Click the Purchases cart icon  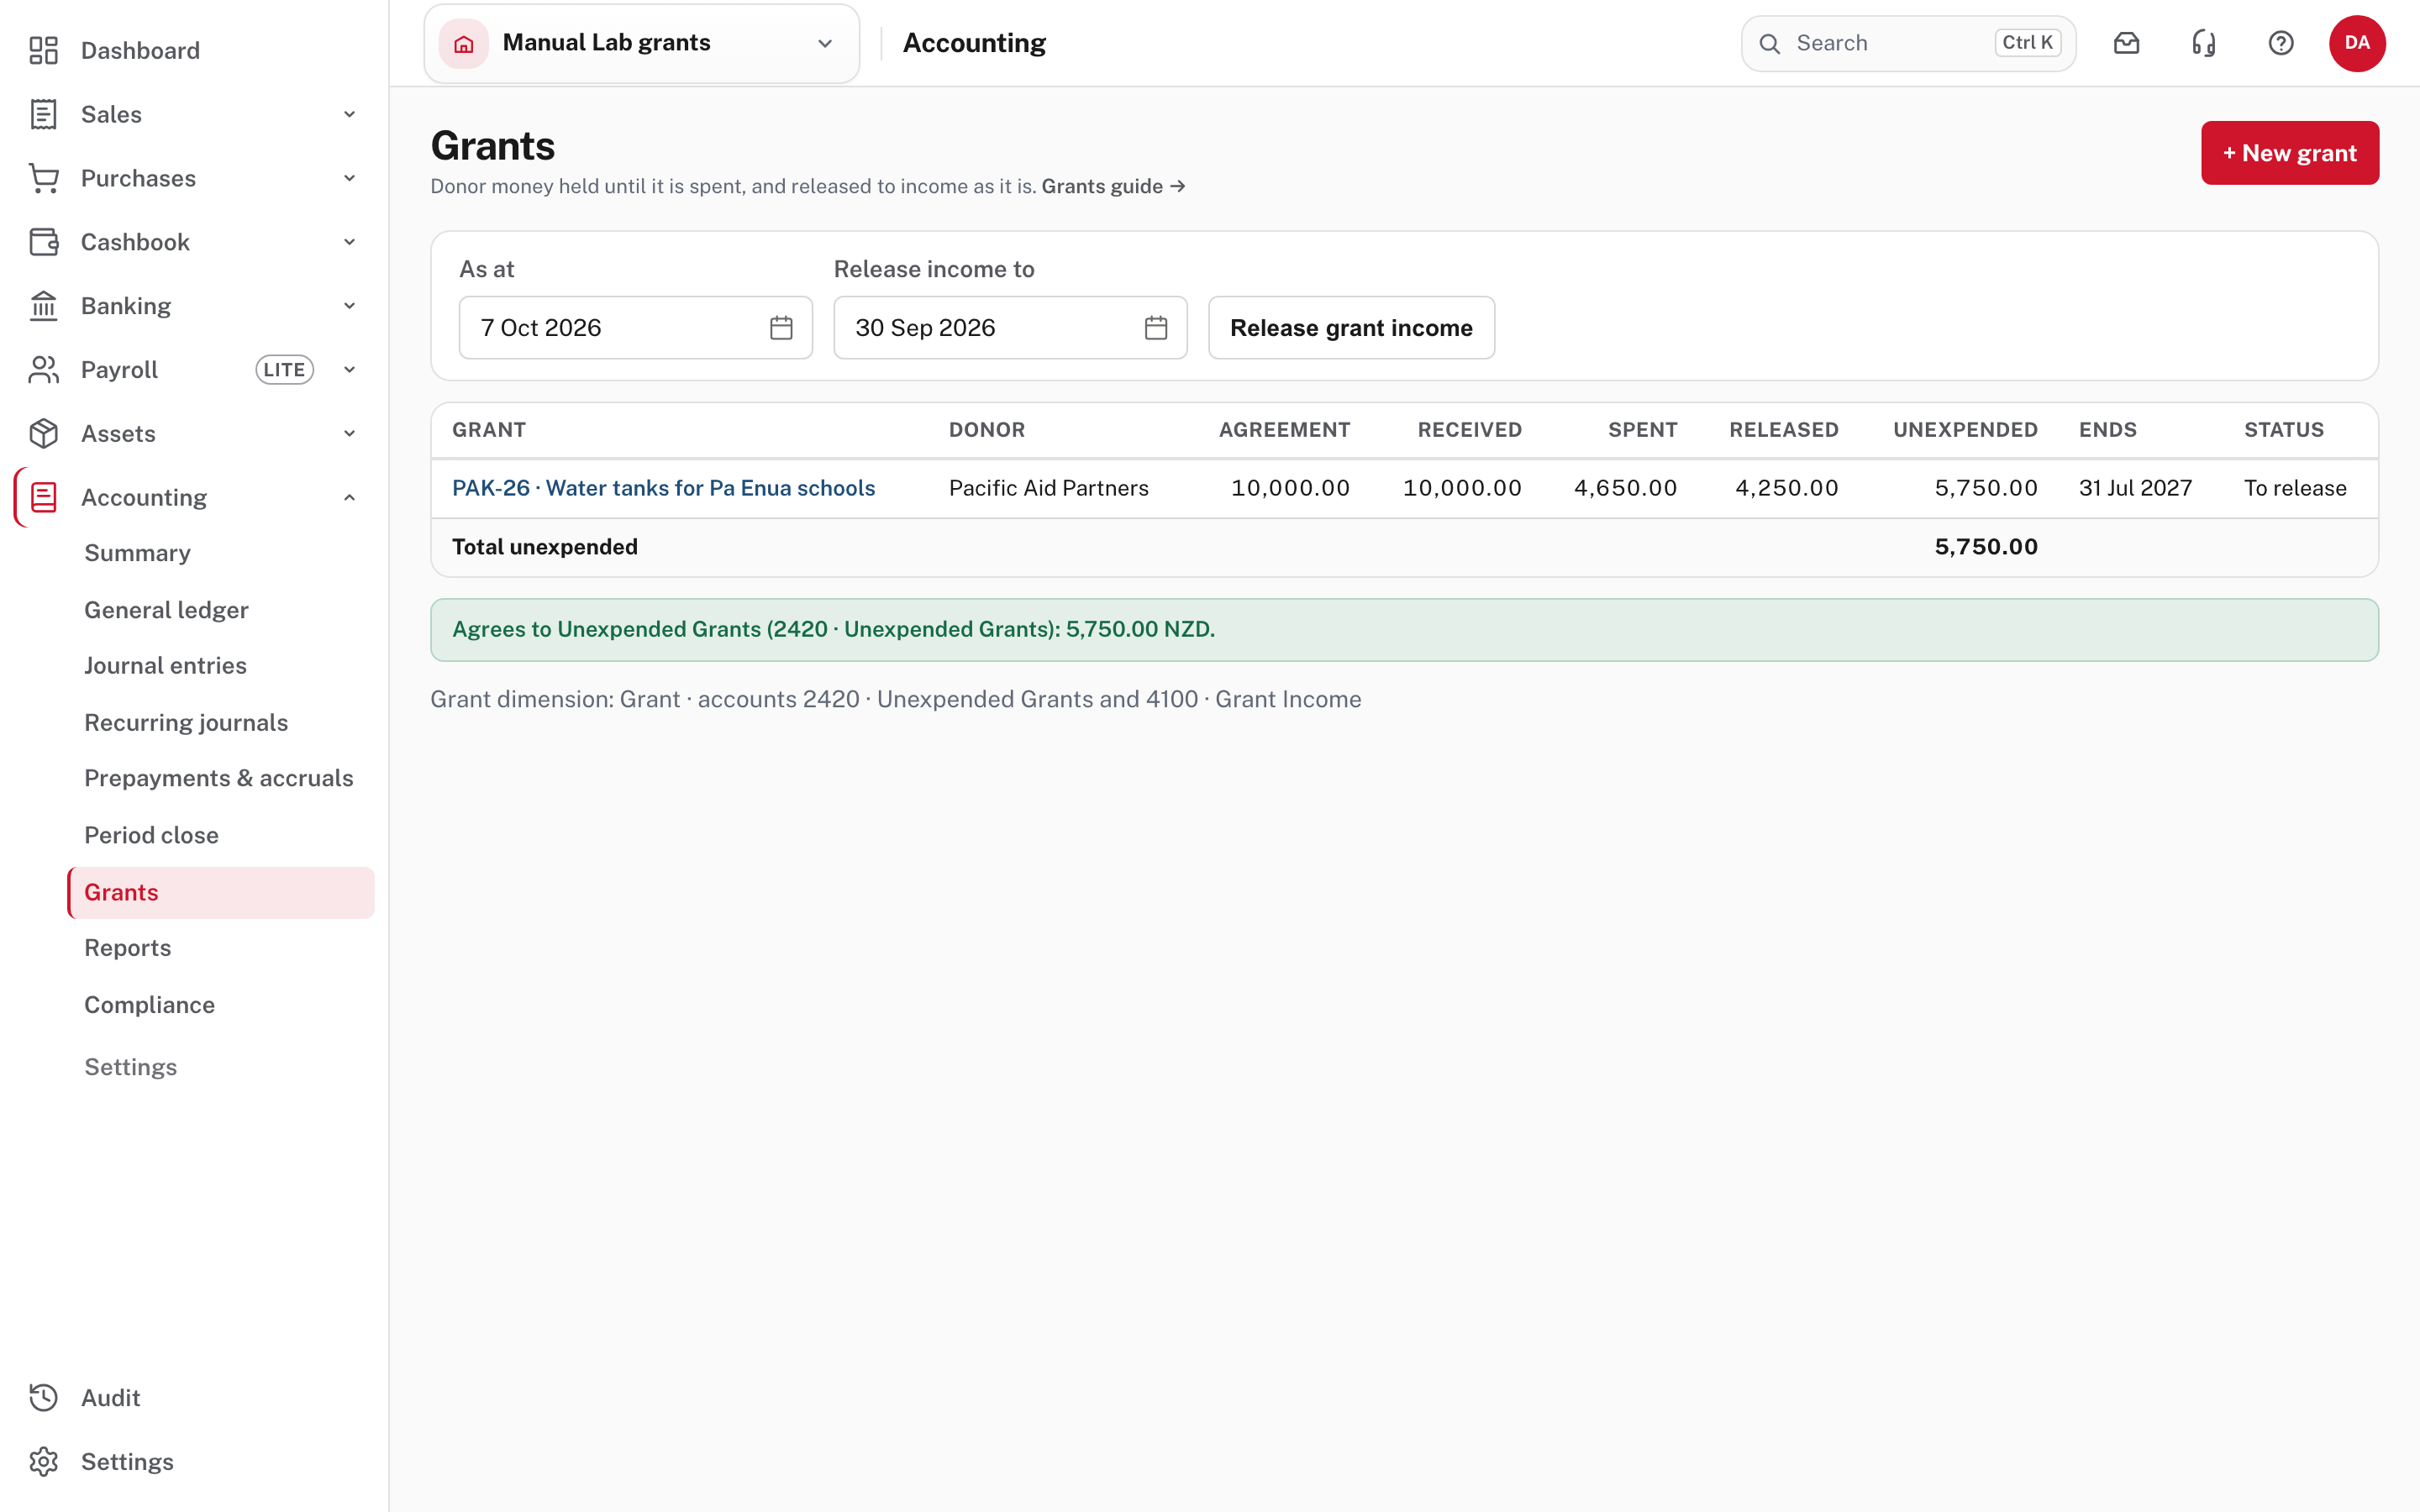click(44, 178)
